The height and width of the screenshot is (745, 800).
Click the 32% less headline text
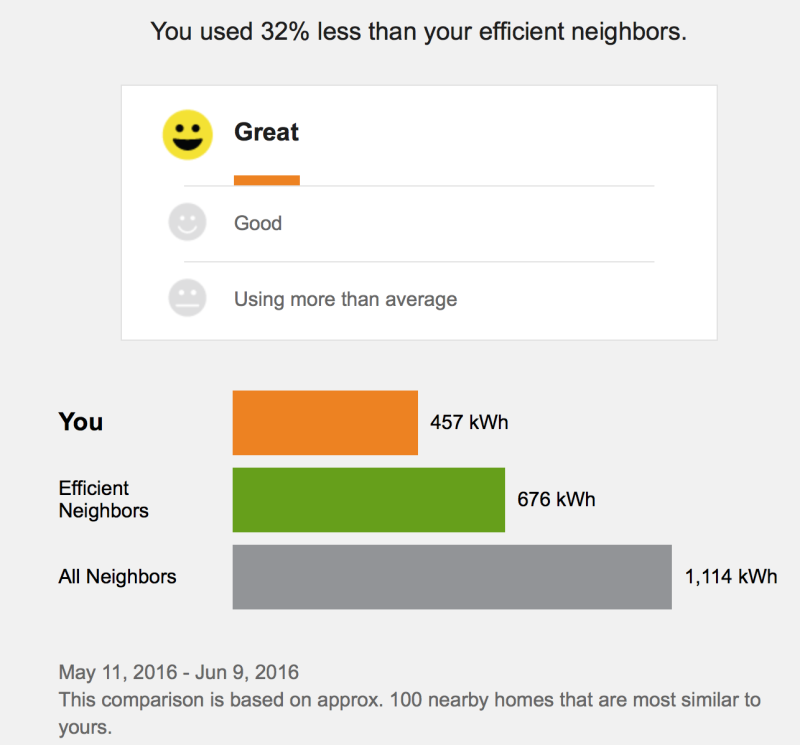point(418,31)
